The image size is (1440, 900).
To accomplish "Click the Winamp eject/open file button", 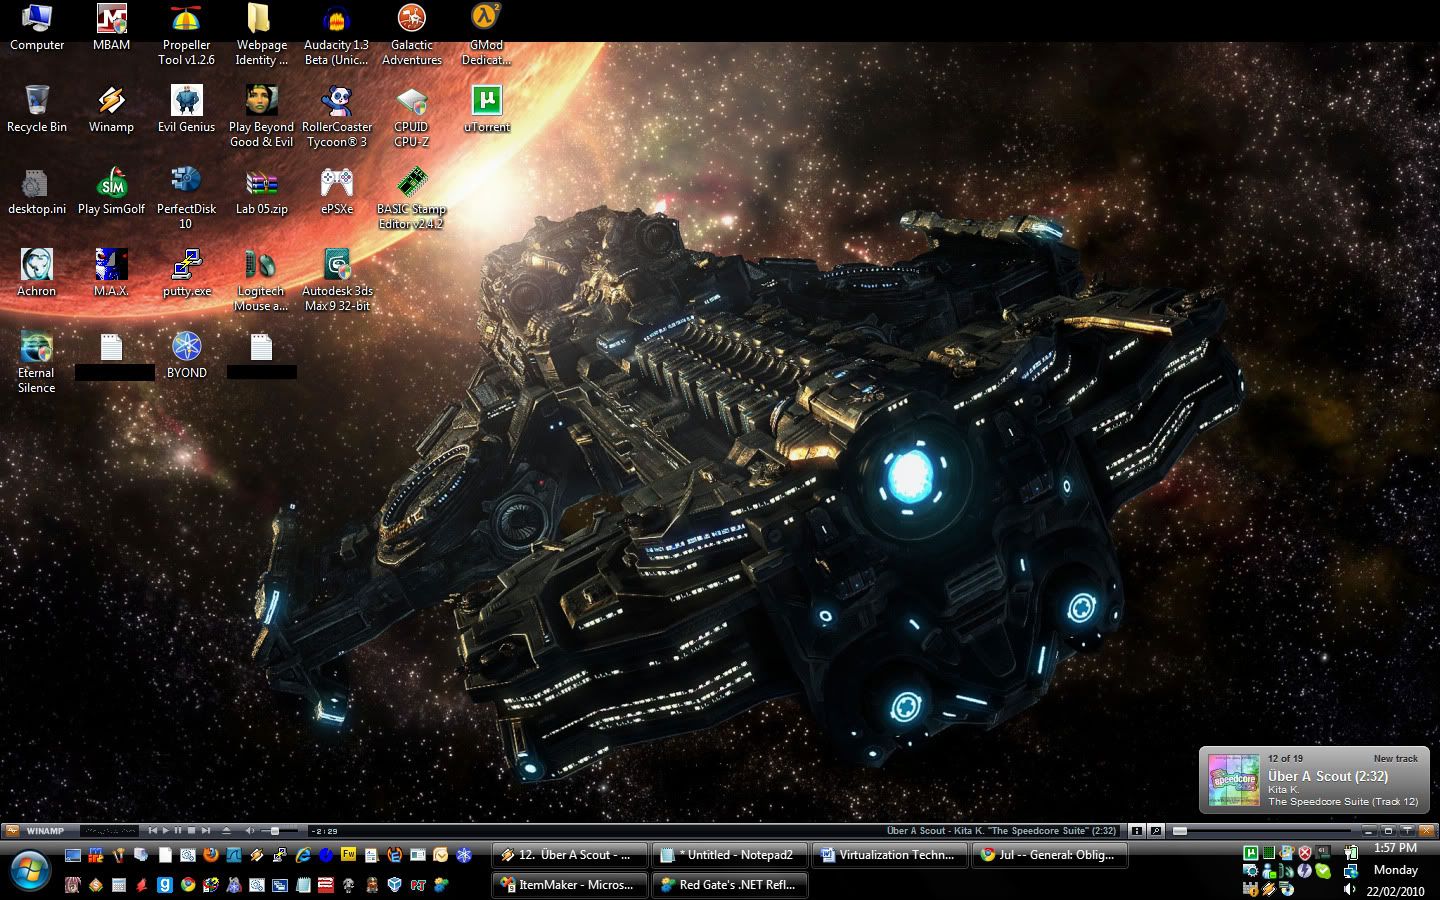I will 226,831.
